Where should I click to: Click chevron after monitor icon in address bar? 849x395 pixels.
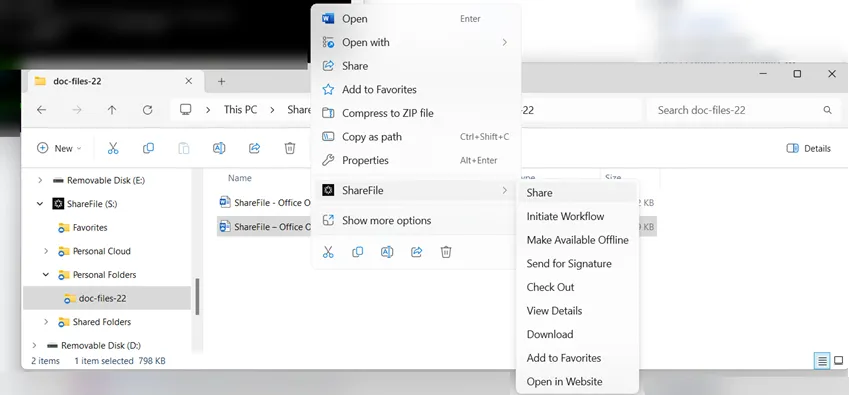tap(208, 110)
